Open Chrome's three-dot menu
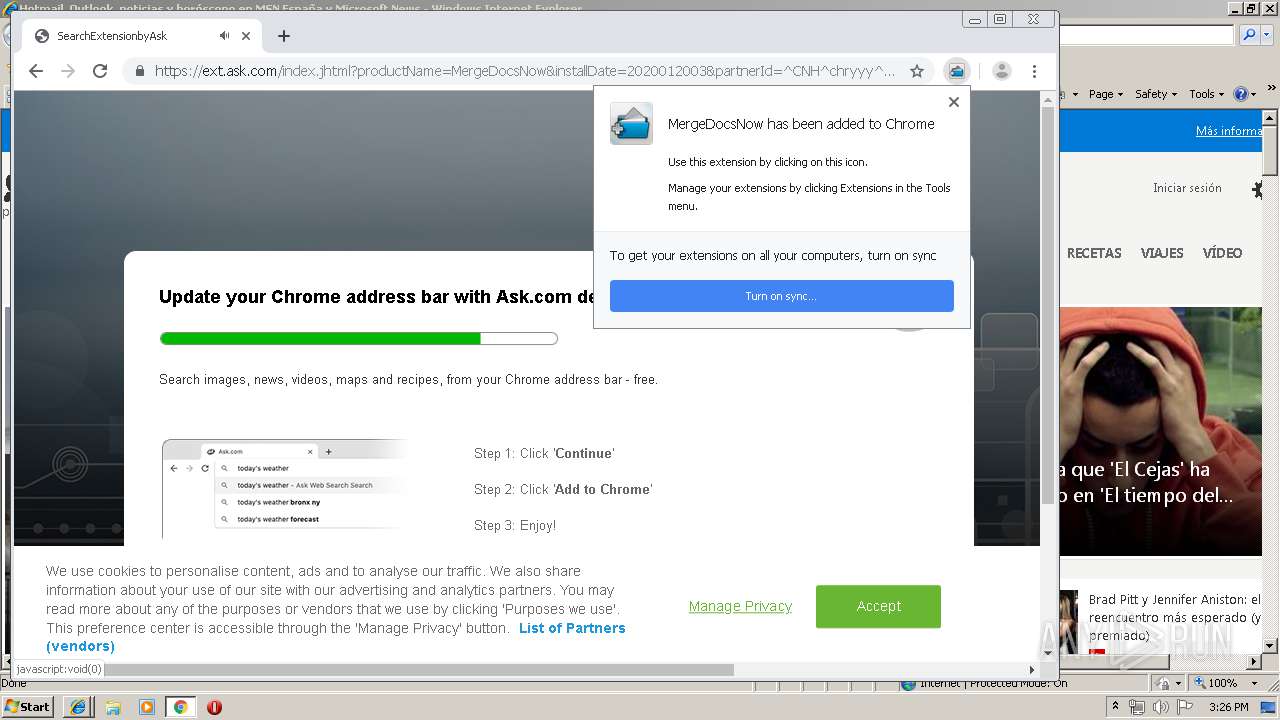Screen dimensions: 1280x720 click(x=1034, y=71)
